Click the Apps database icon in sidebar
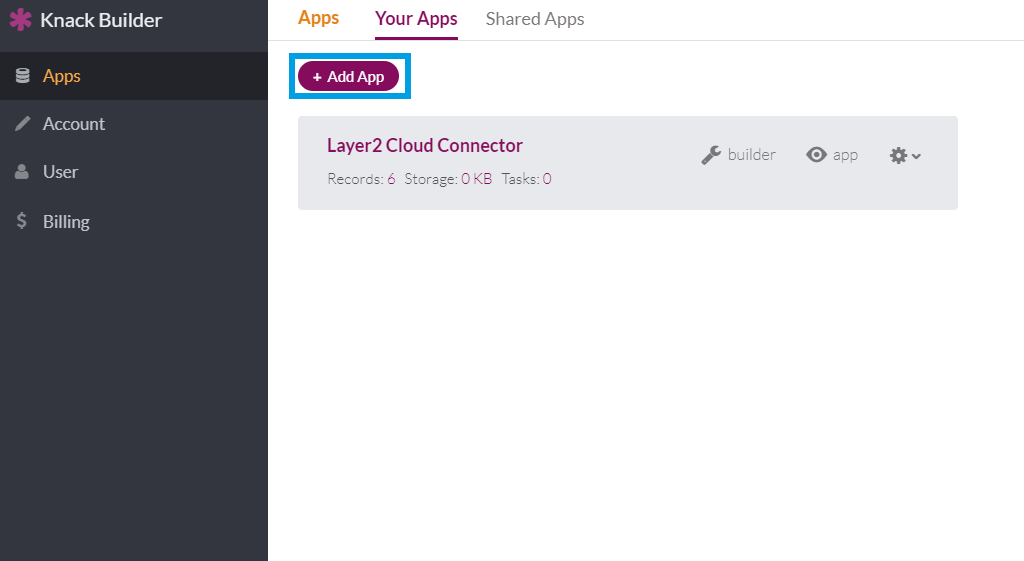Screen dimensions: 1024x561 pyautogui.click(x=22, y=76)
